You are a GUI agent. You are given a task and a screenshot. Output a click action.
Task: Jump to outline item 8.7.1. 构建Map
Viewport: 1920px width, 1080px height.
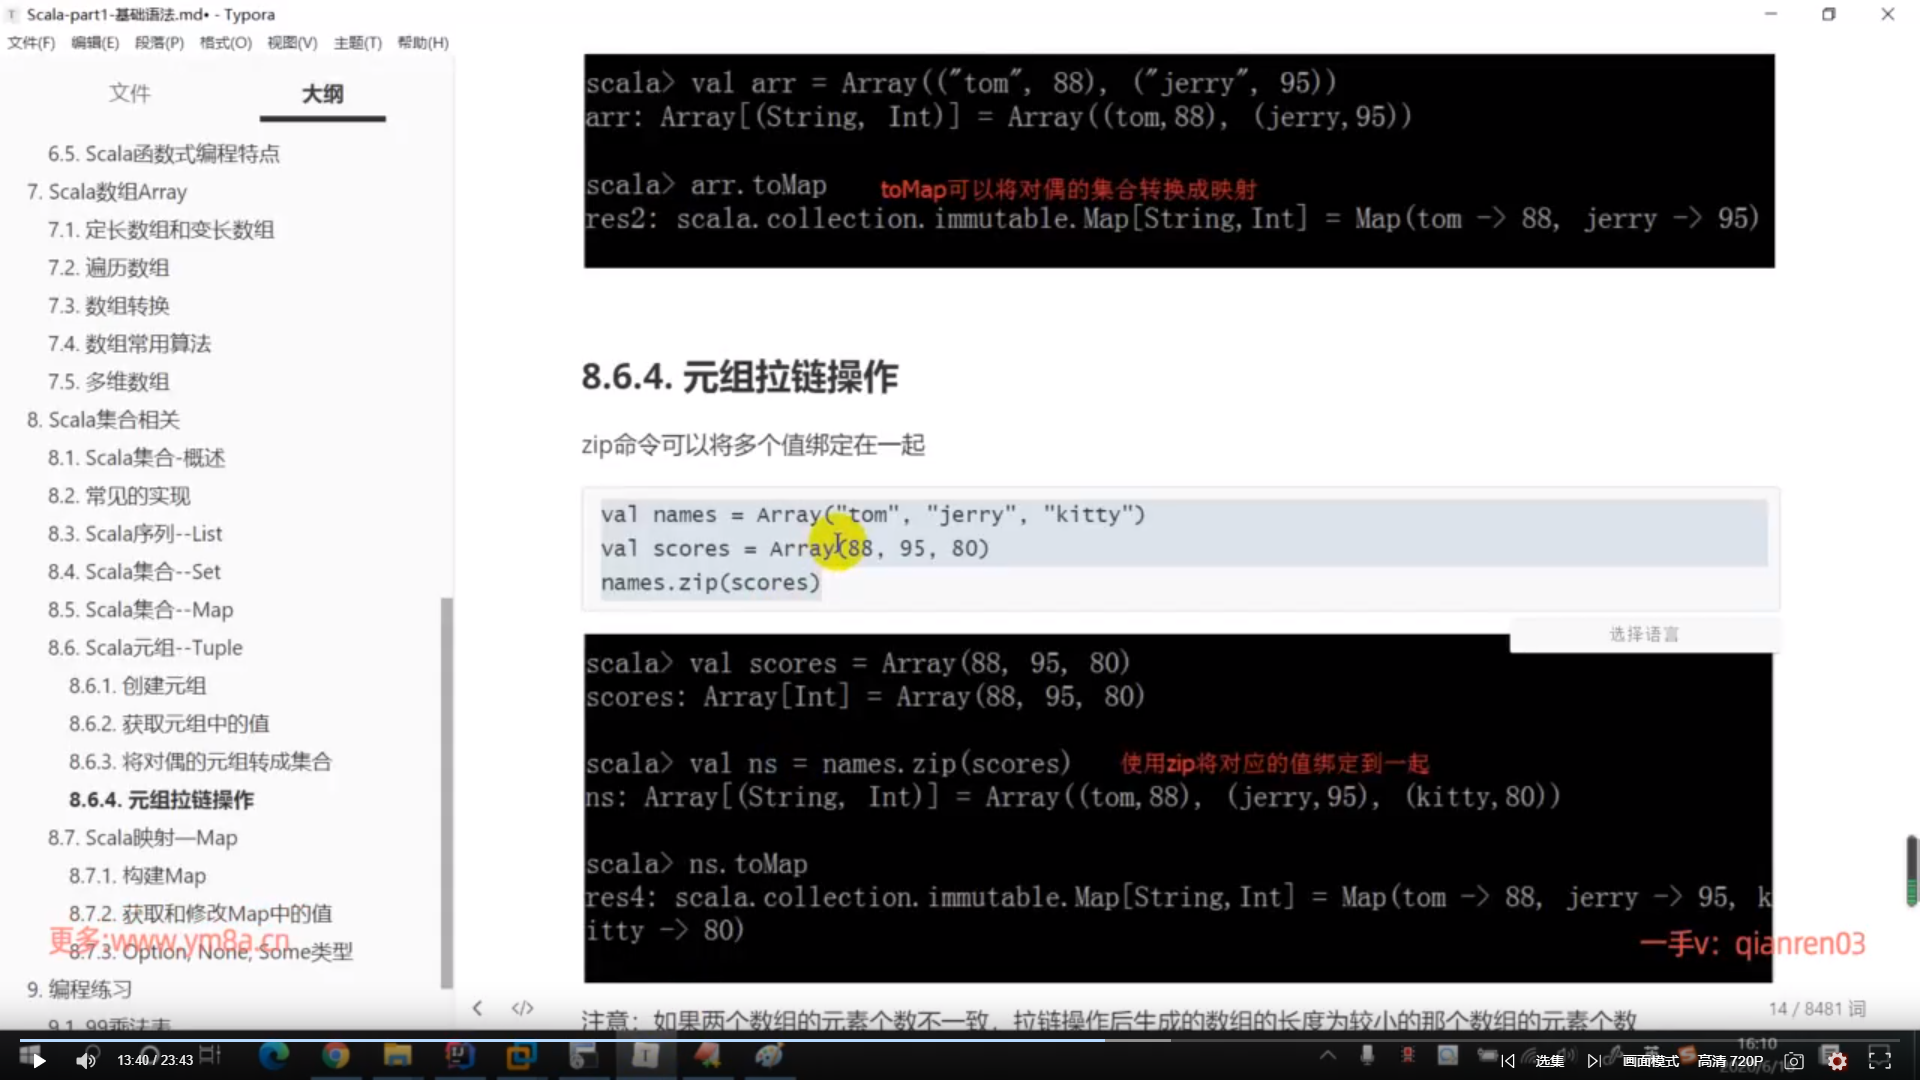click(137, 875)
